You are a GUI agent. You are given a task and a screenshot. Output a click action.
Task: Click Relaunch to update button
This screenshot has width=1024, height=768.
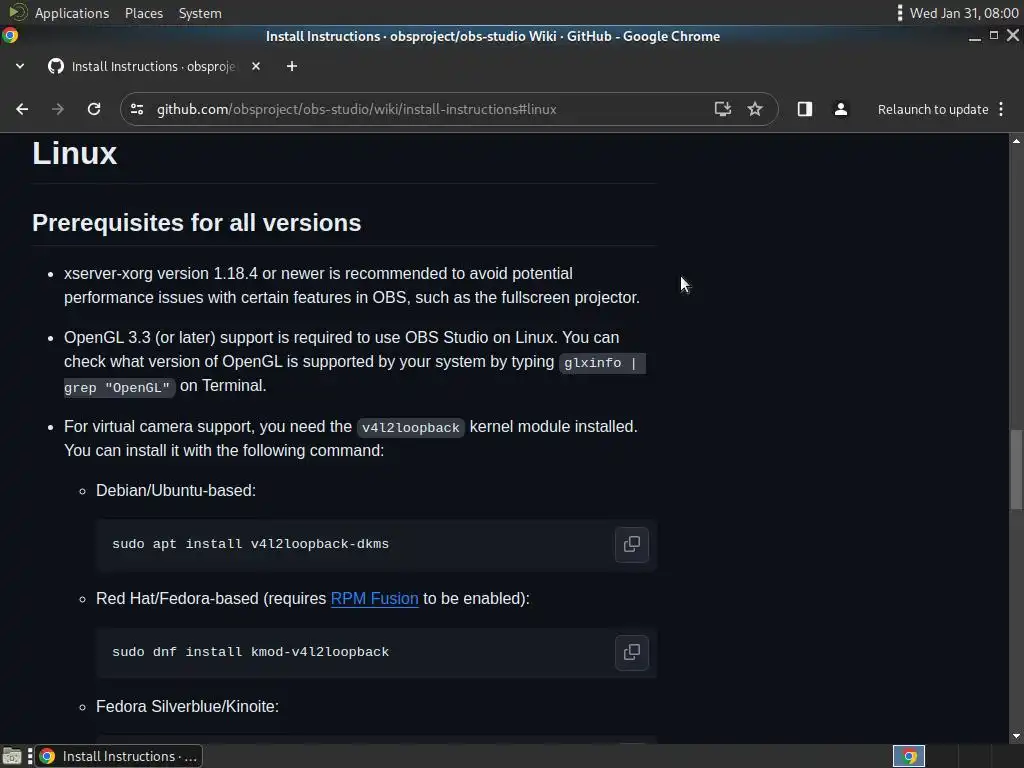click(x=933, y=109)
